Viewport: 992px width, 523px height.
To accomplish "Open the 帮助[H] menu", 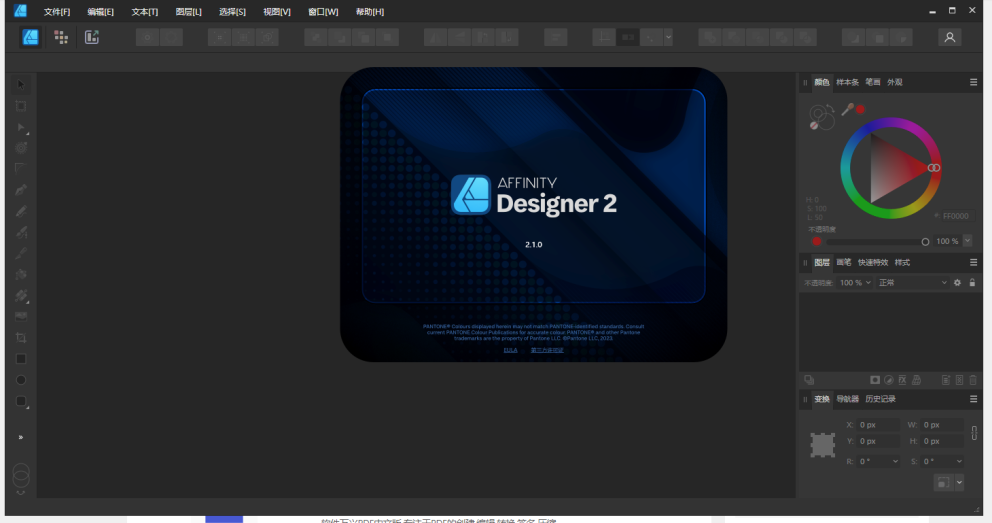I will point(370,12).
